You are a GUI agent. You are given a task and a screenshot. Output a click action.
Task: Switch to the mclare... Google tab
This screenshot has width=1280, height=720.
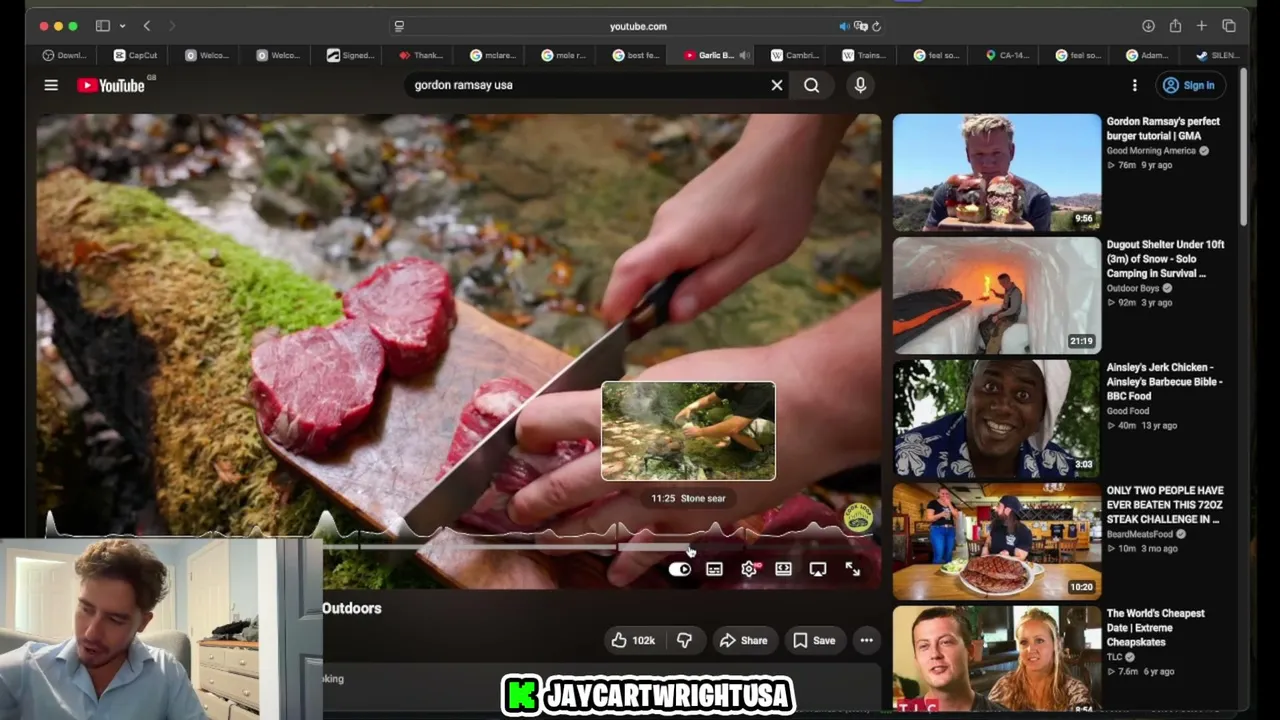(x=494, y=55)
